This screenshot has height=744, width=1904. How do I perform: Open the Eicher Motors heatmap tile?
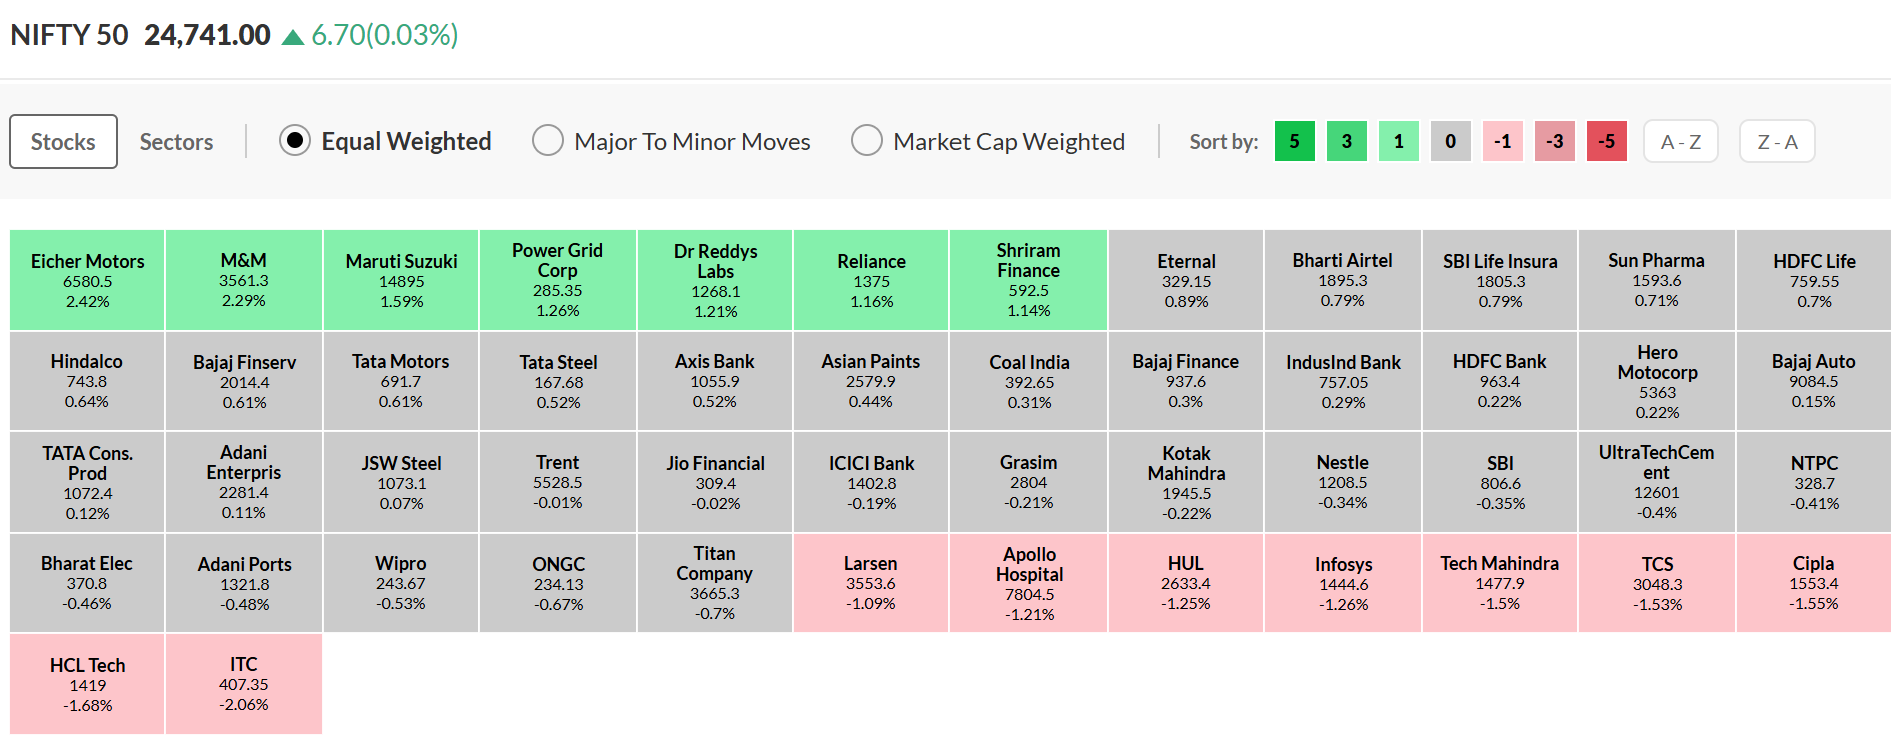click(87, 280)
